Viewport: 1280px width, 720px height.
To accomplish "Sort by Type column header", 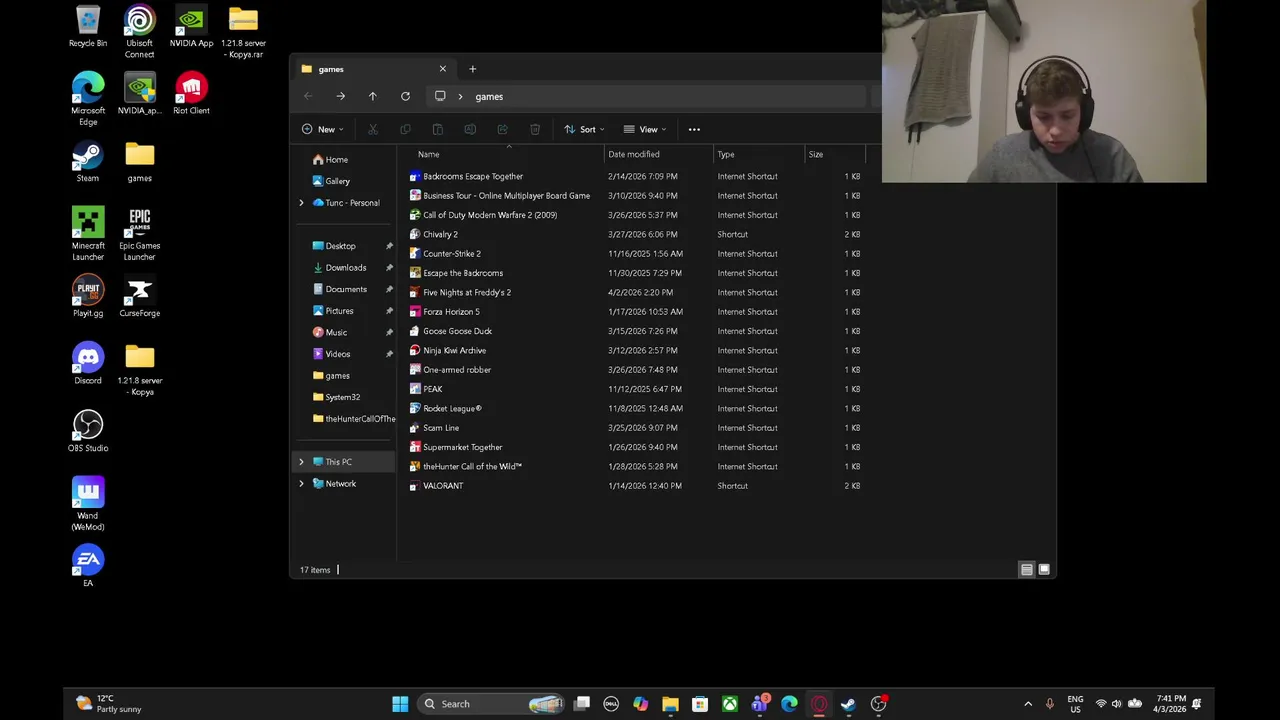I will [x=759, y=154].
